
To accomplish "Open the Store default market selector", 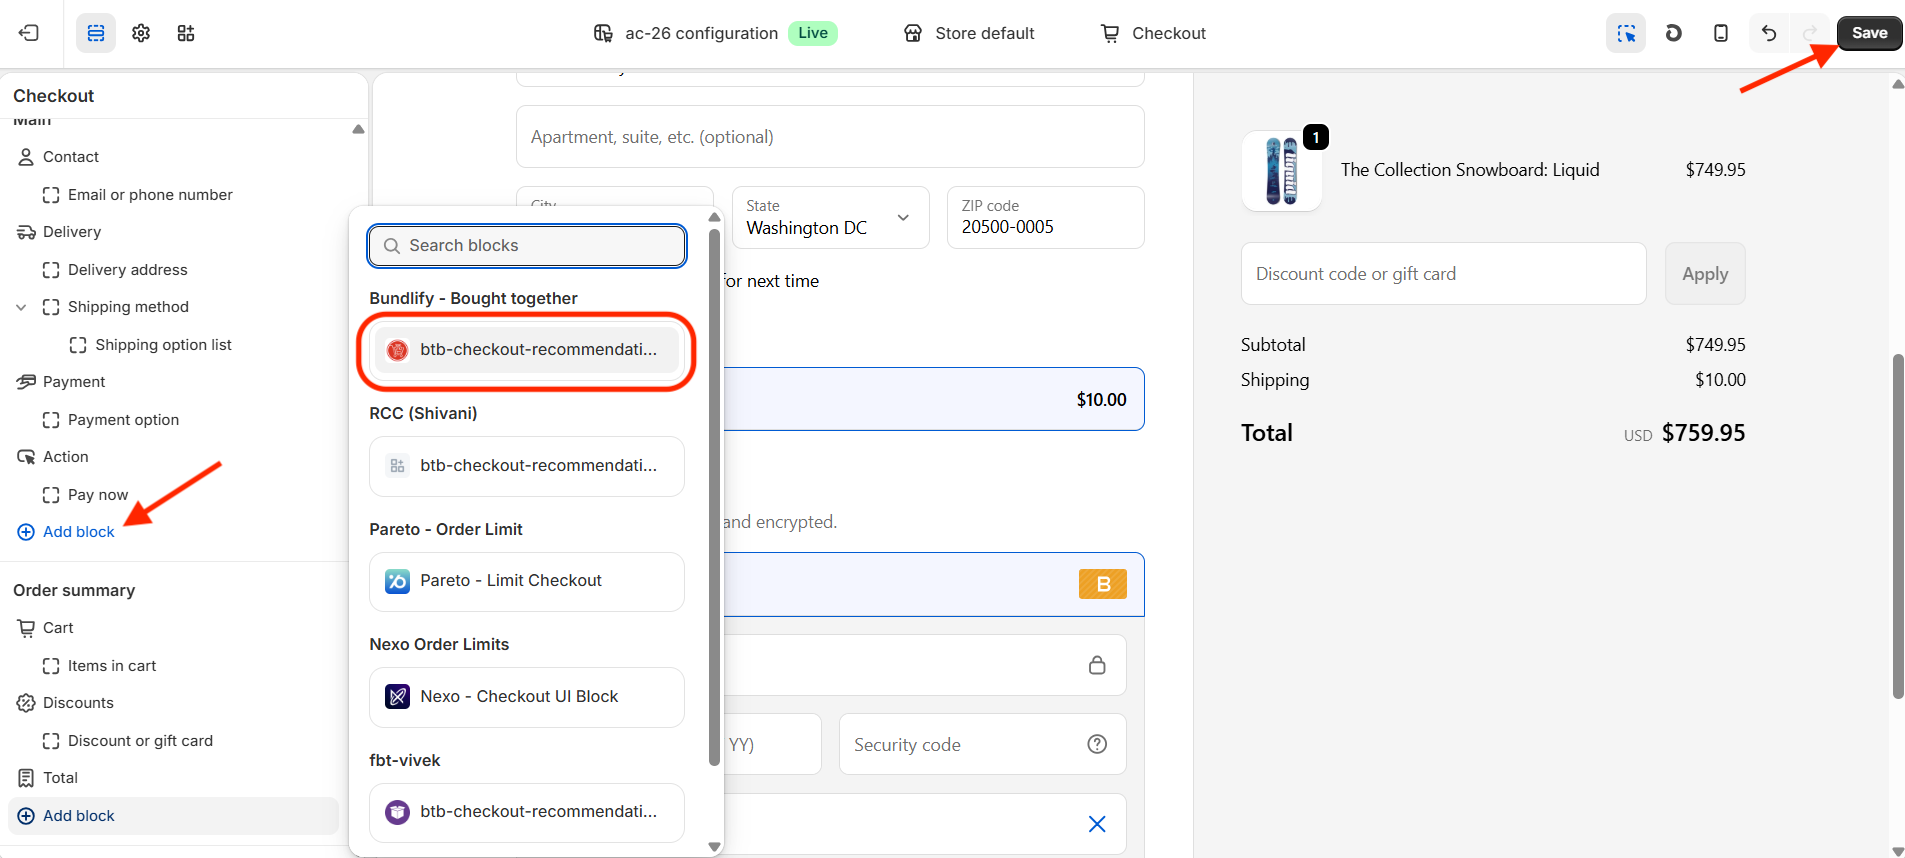I will [969, 33].
